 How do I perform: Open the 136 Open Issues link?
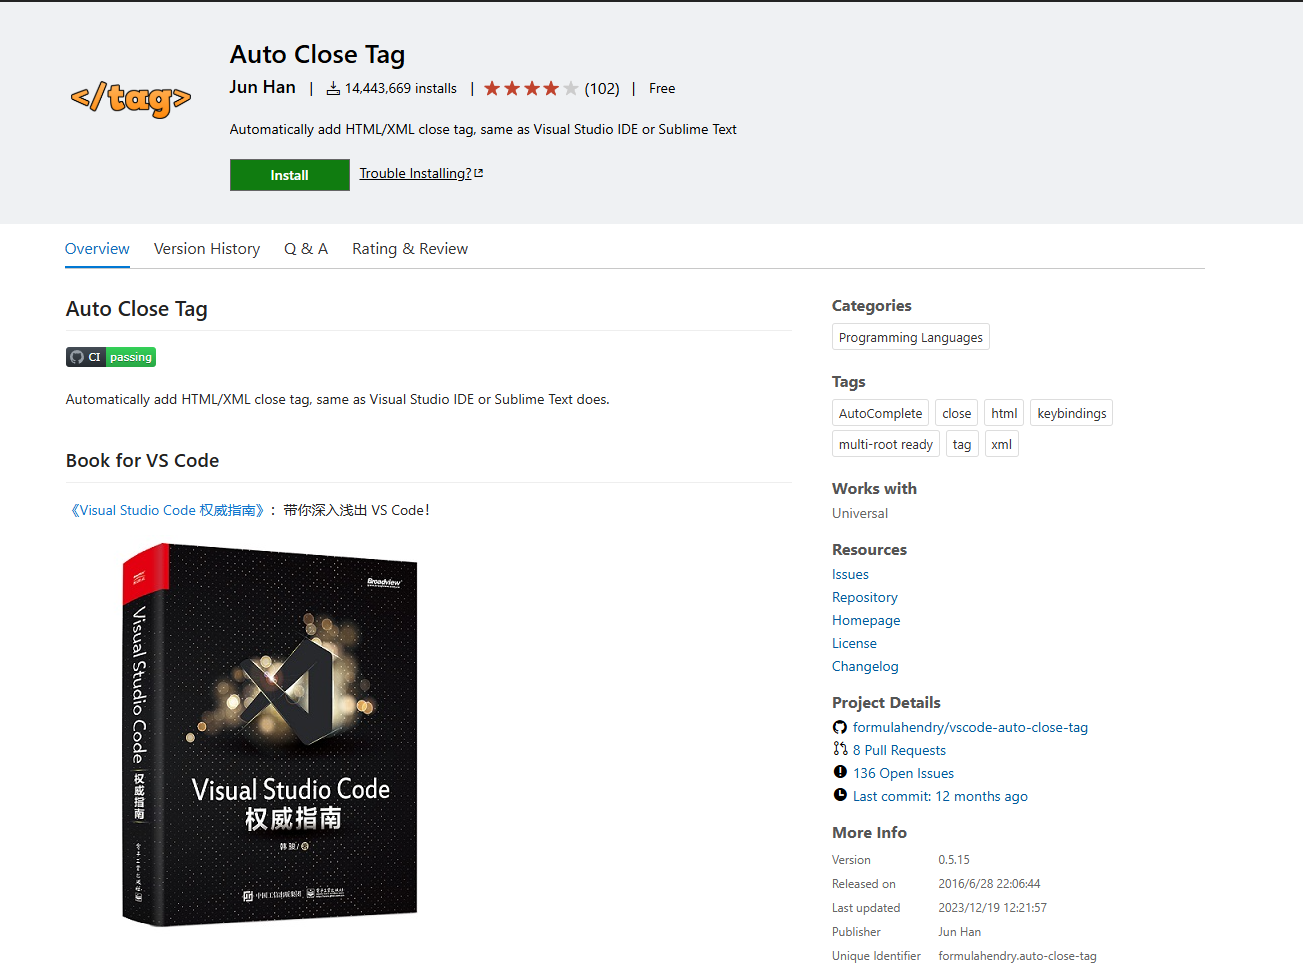coord(903,773)
